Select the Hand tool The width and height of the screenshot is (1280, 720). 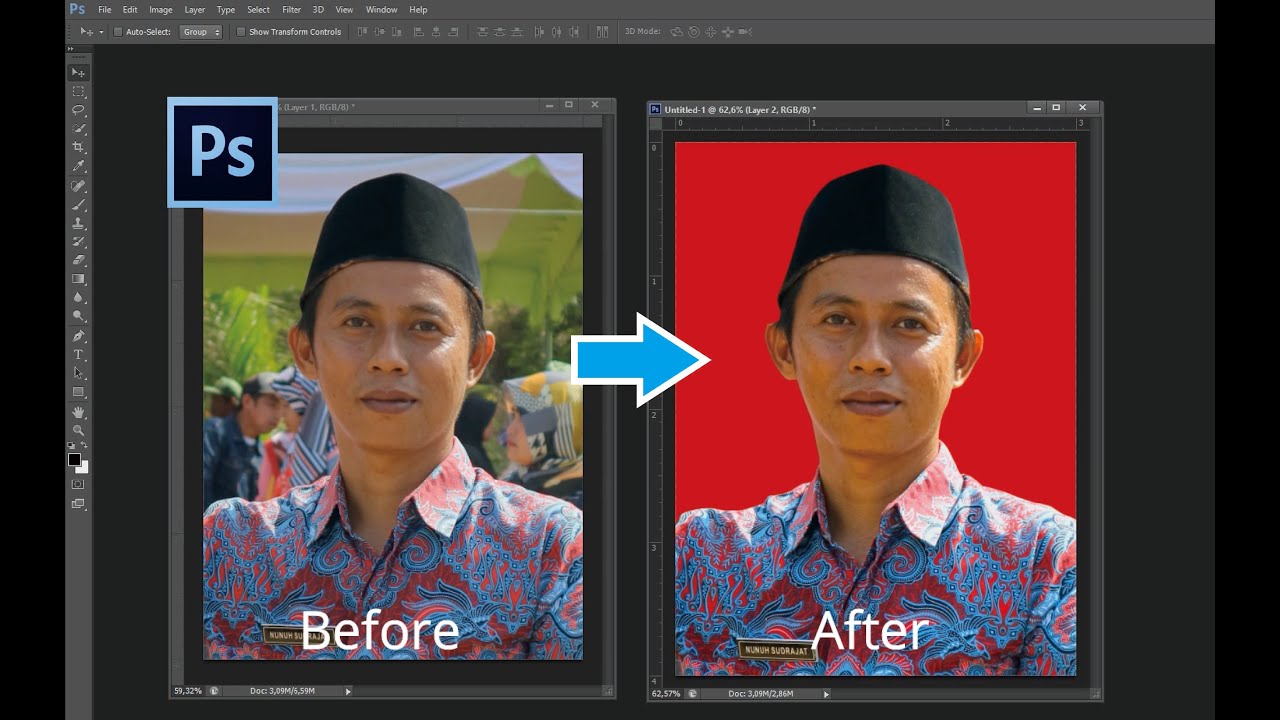pos(78,412)
